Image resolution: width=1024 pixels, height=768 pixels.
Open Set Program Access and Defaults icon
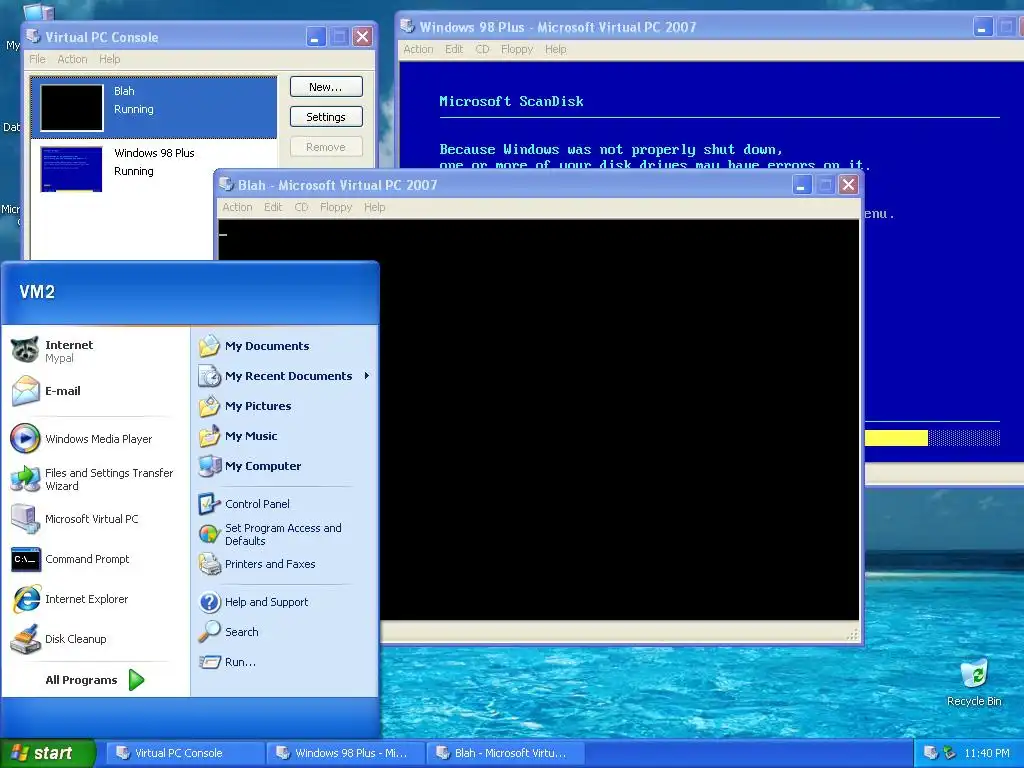pos(210,534)
